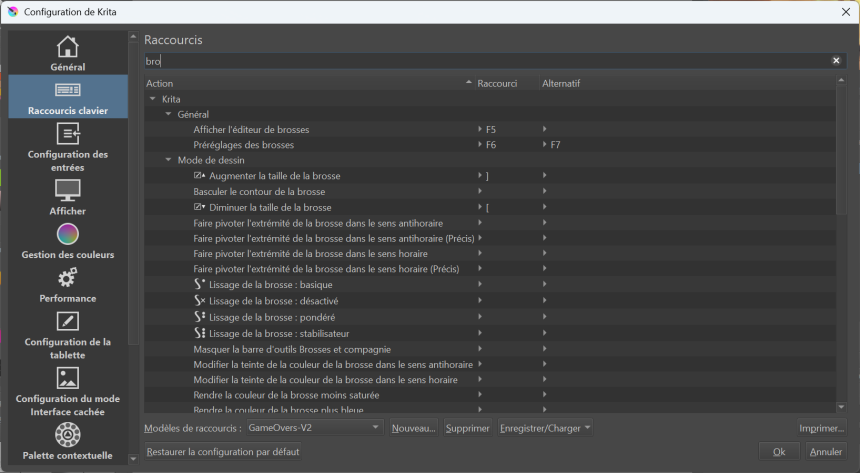
Task: Open the GameOvers-V2 shortcut scheme dropdown
Action: click(313, 428)
